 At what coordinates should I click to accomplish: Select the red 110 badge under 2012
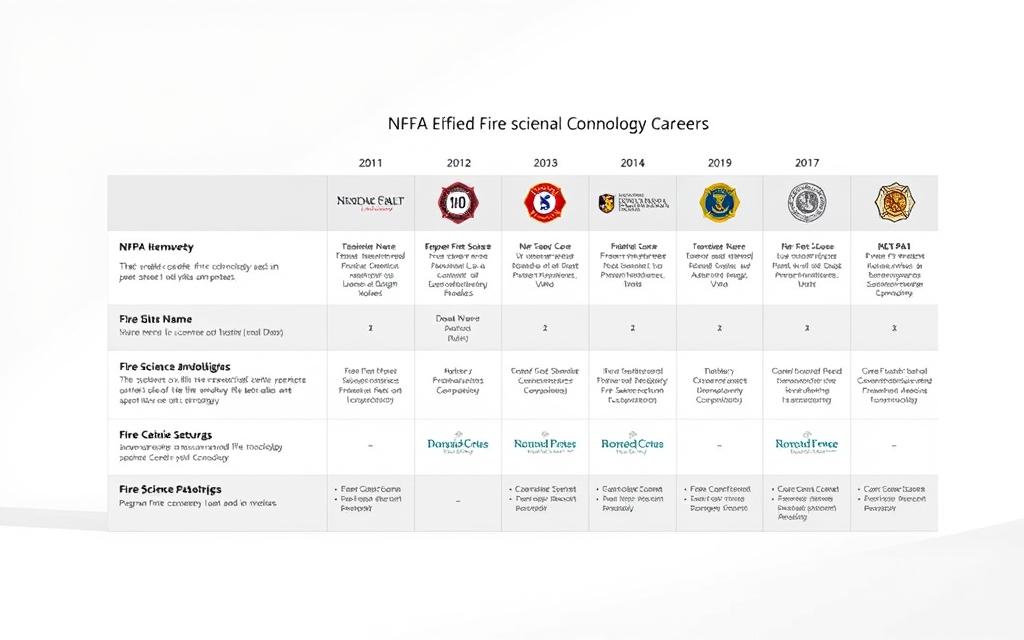[457, 202]
